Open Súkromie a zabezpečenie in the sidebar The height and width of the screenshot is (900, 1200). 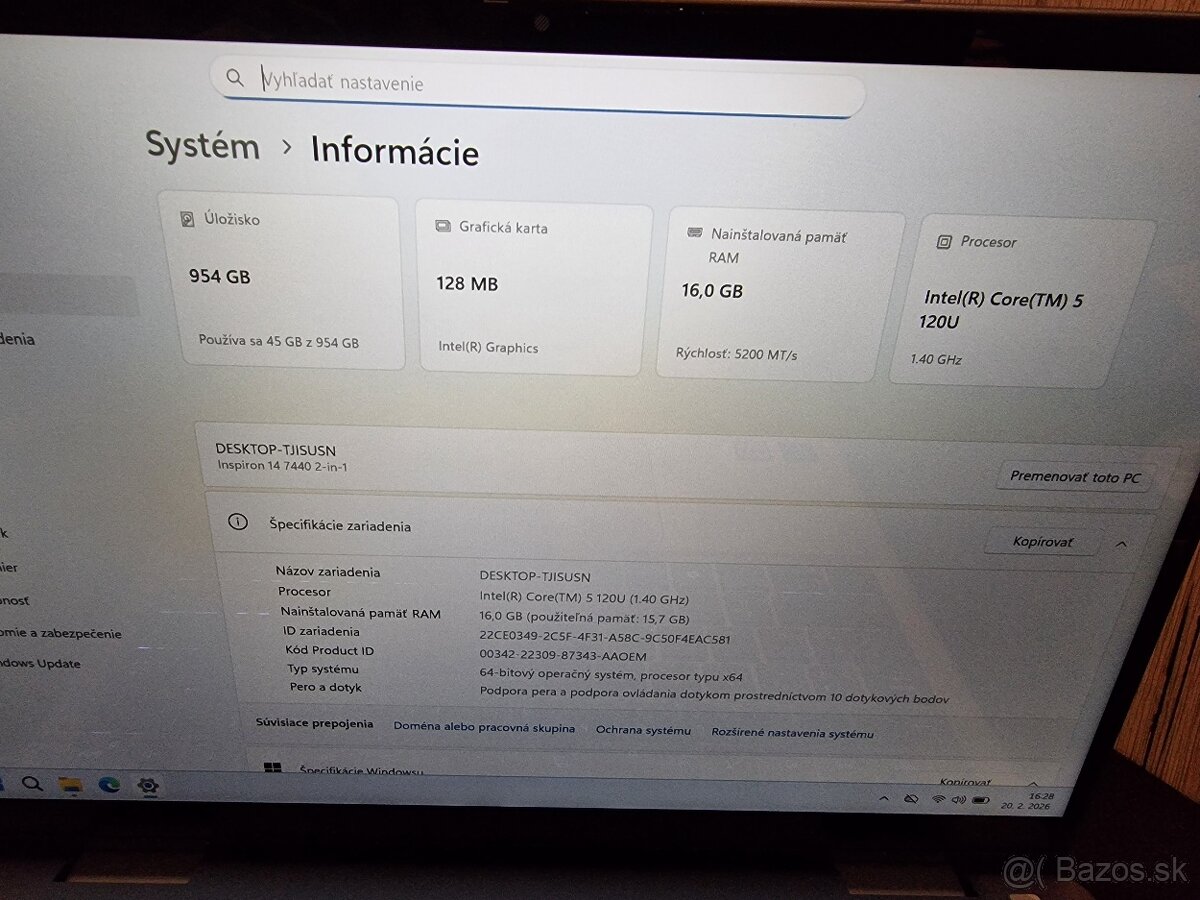(60, 632)
